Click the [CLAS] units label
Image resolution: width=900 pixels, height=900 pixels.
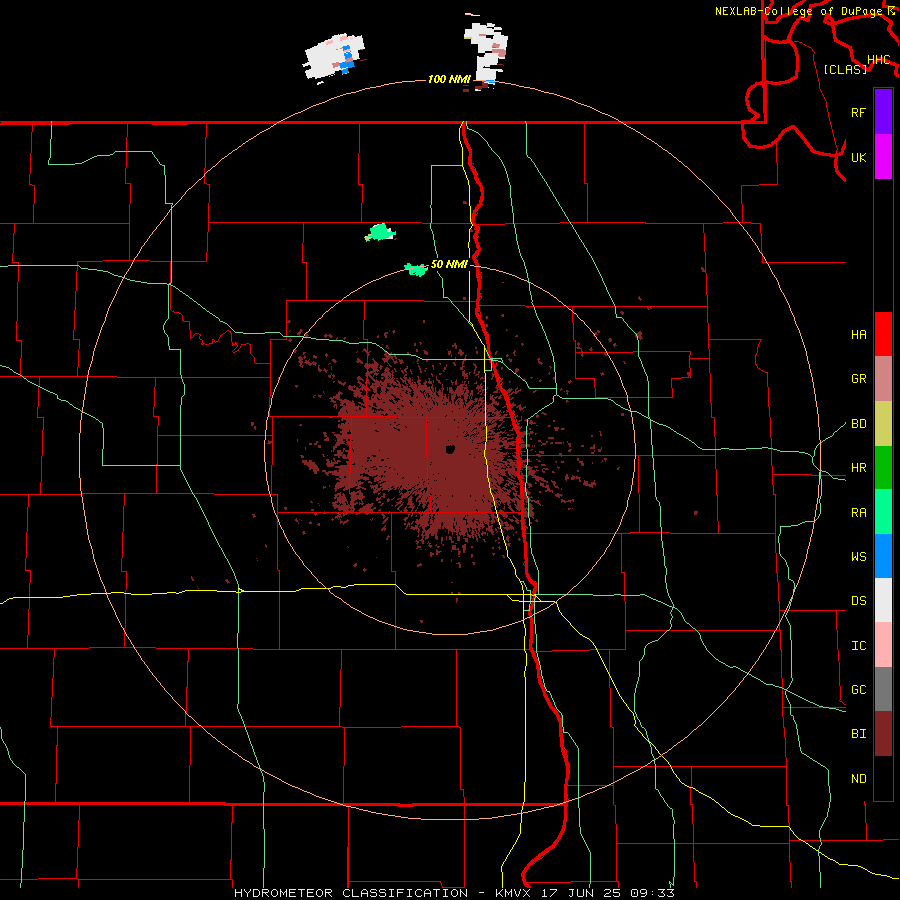(845, 69)
